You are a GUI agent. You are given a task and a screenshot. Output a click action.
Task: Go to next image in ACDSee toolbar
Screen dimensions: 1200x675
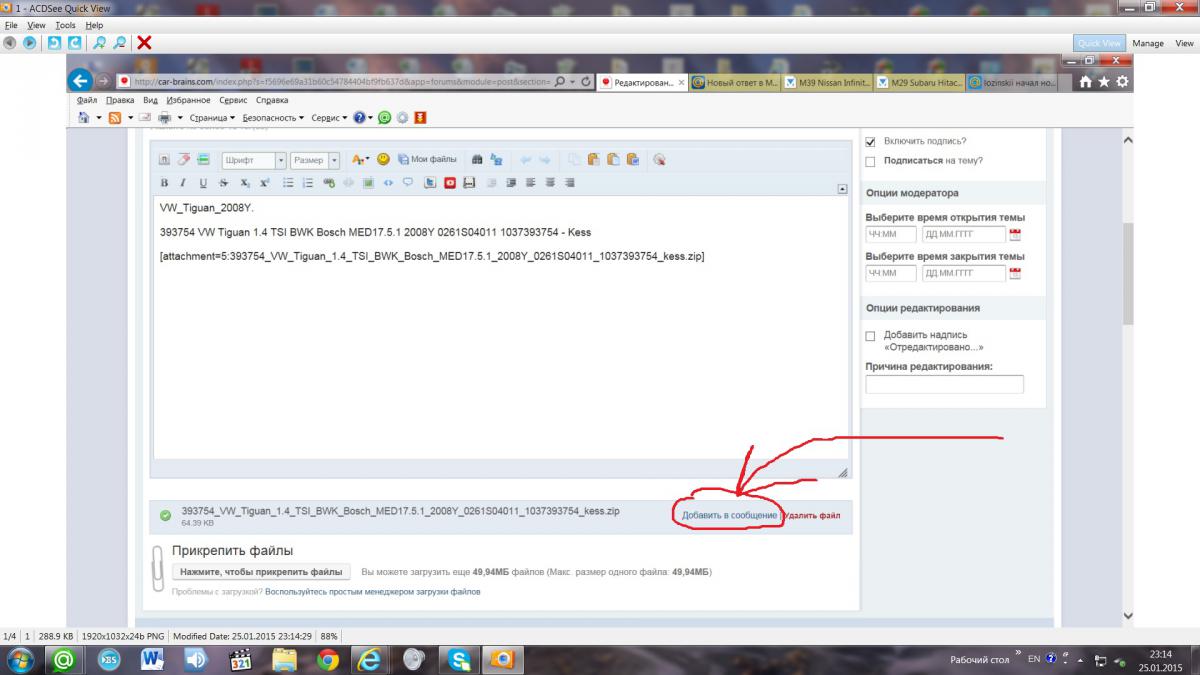(29, 42)
